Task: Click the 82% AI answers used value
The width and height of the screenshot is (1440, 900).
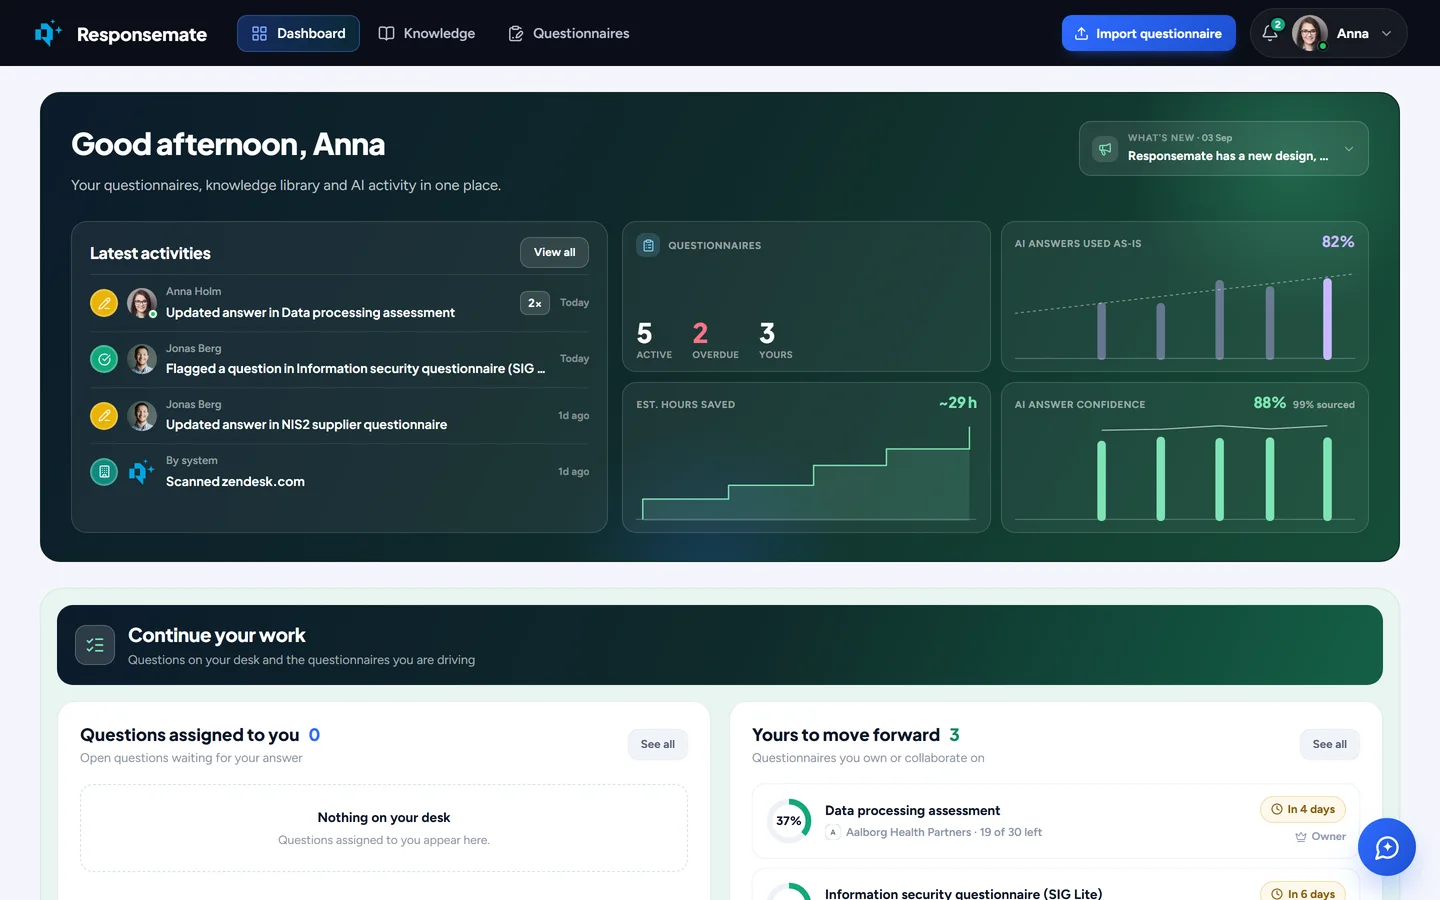Action: 1338,242
